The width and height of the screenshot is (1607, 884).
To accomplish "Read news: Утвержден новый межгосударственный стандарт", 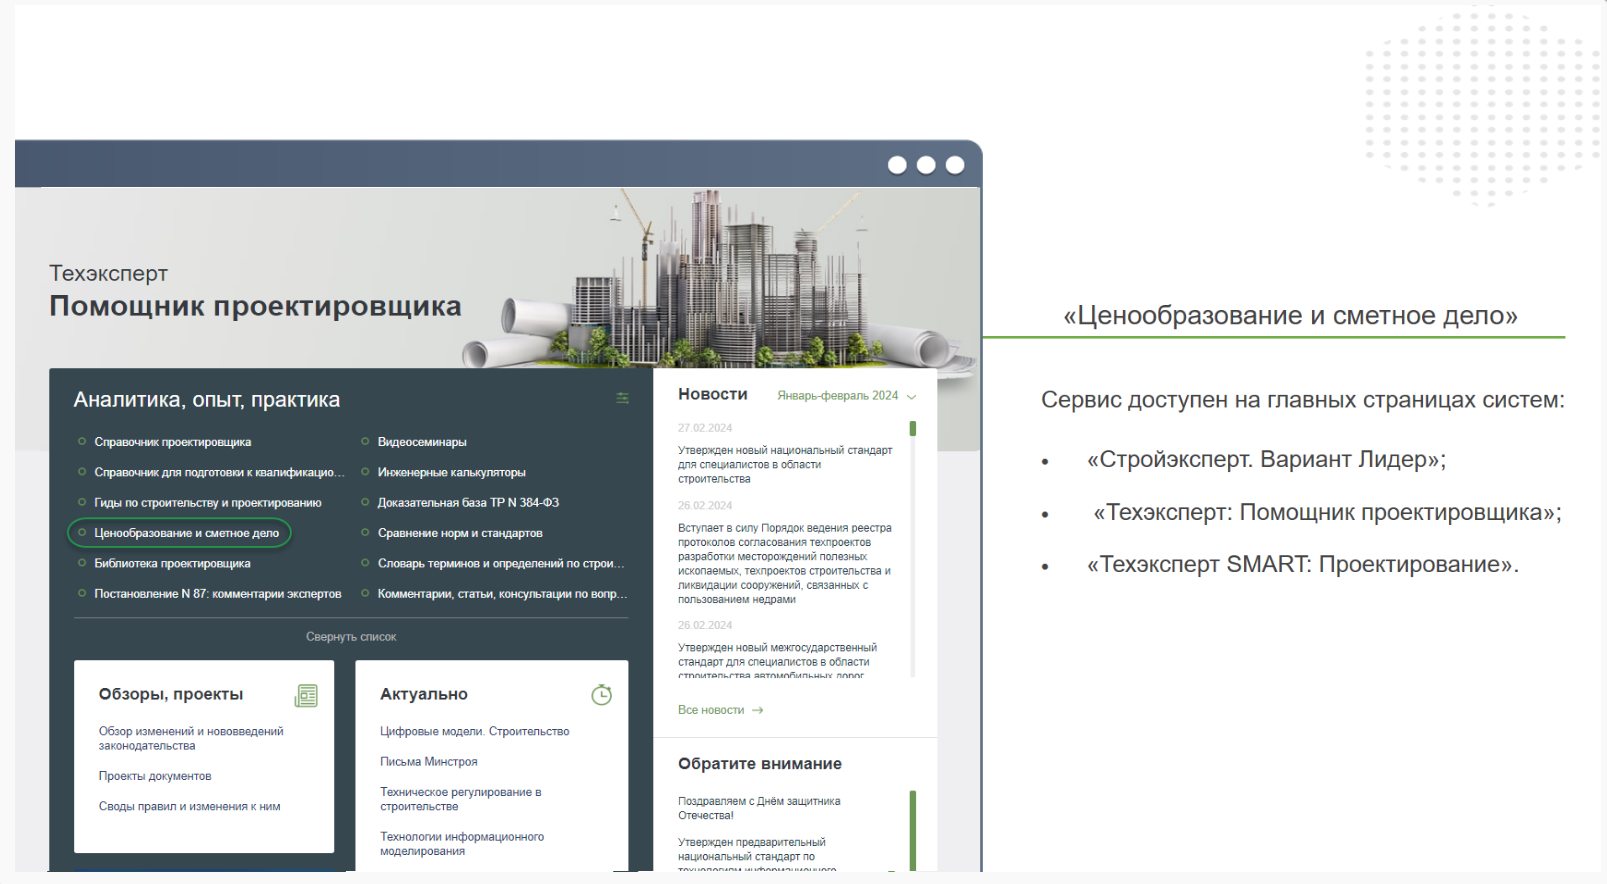I will tap(778, 661).
